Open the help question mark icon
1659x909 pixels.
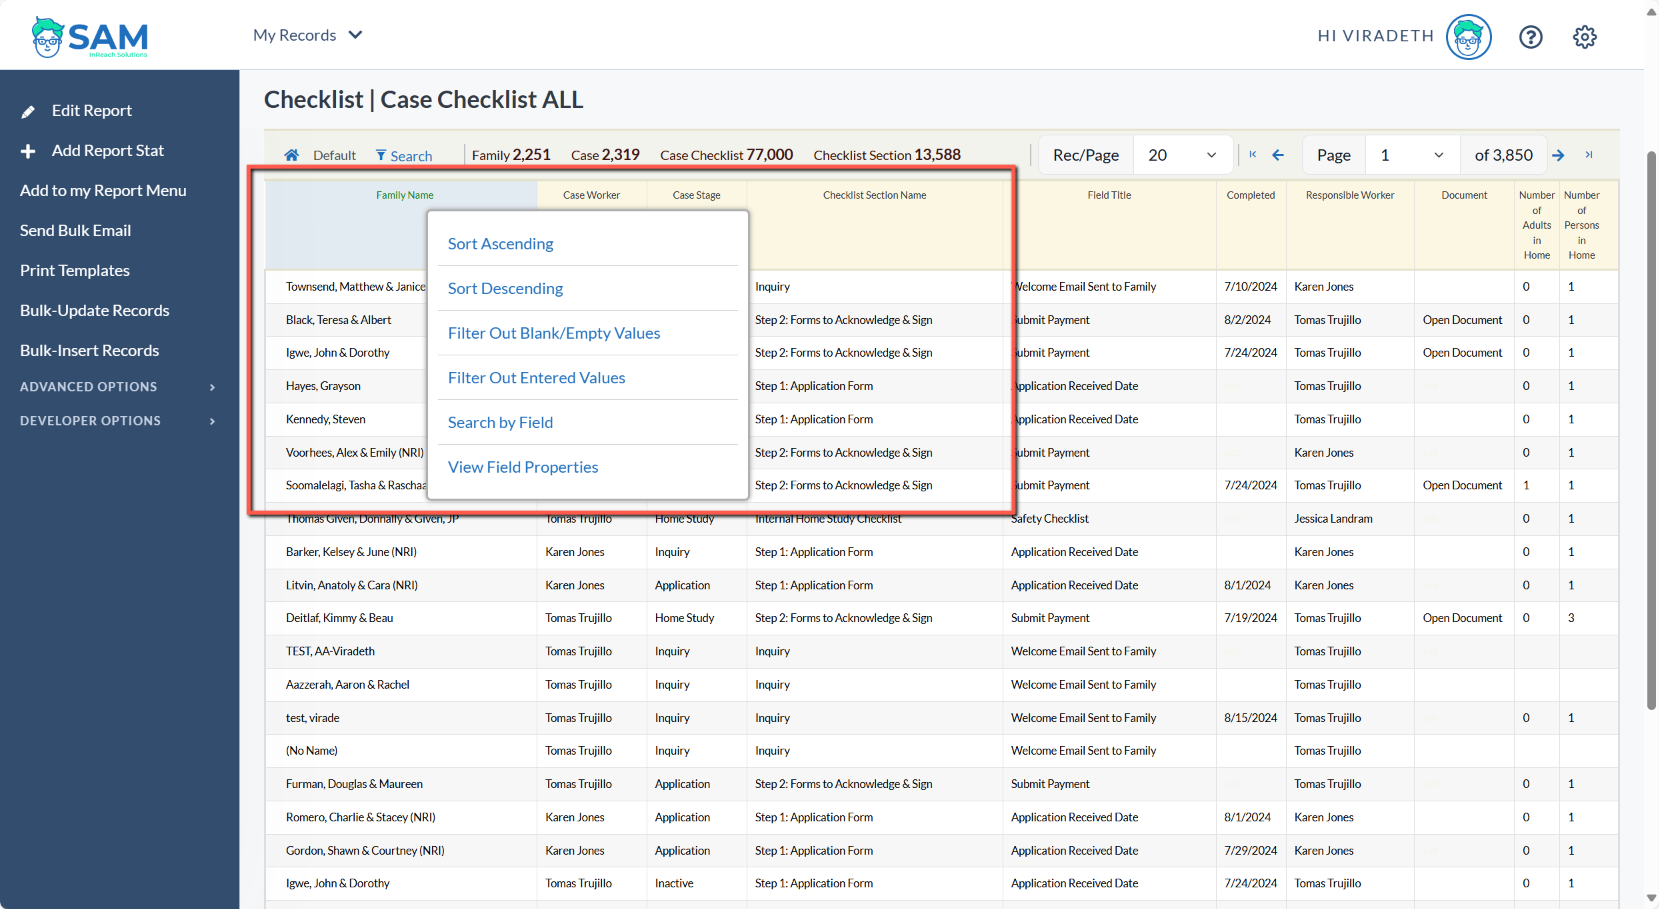tap(1530, 37)
